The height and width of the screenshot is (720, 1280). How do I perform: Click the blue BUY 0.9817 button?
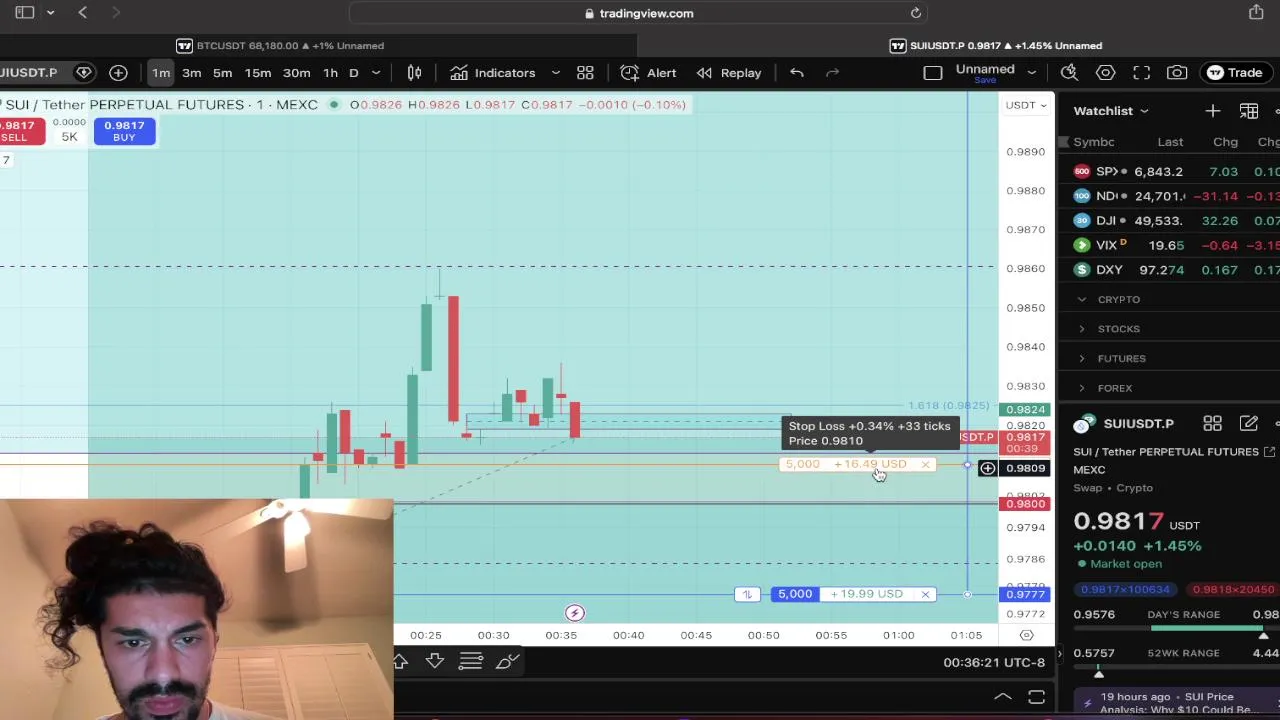[x=124, y=131]
